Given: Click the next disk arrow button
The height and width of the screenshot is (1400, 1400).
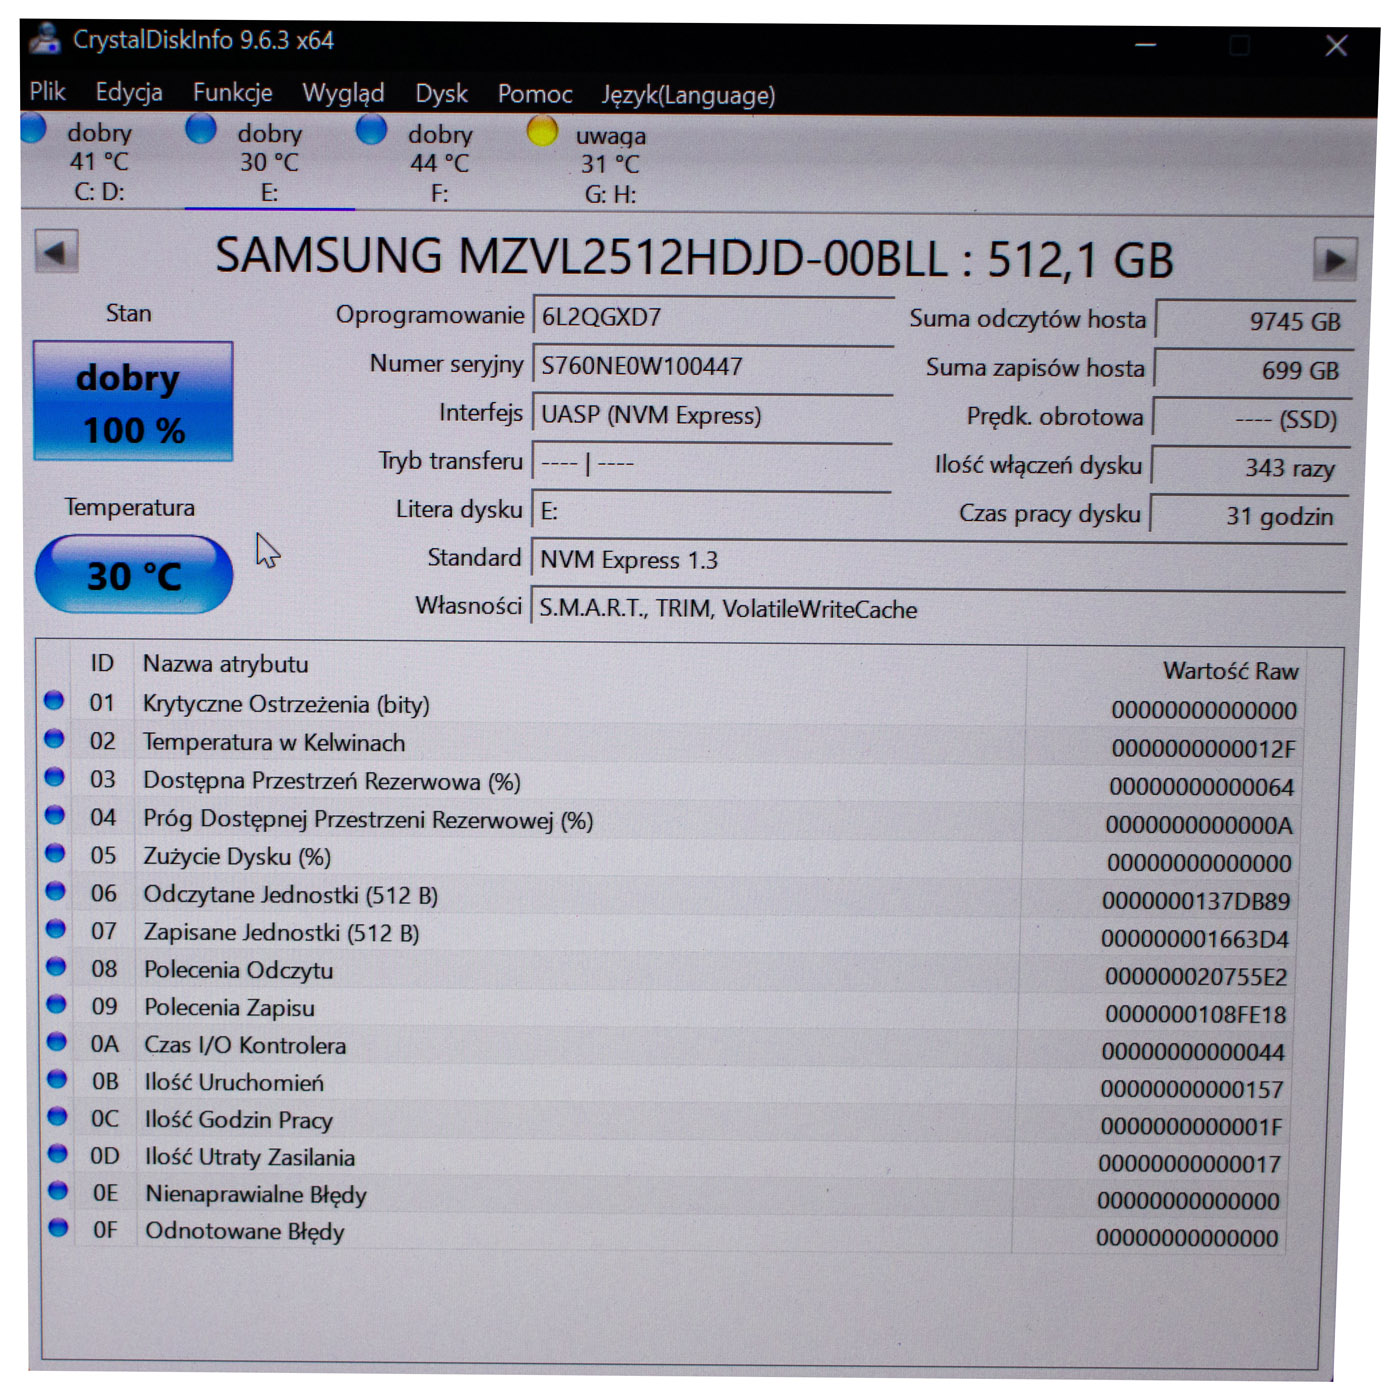Looking at the screenshot, I should (1335, 254).
